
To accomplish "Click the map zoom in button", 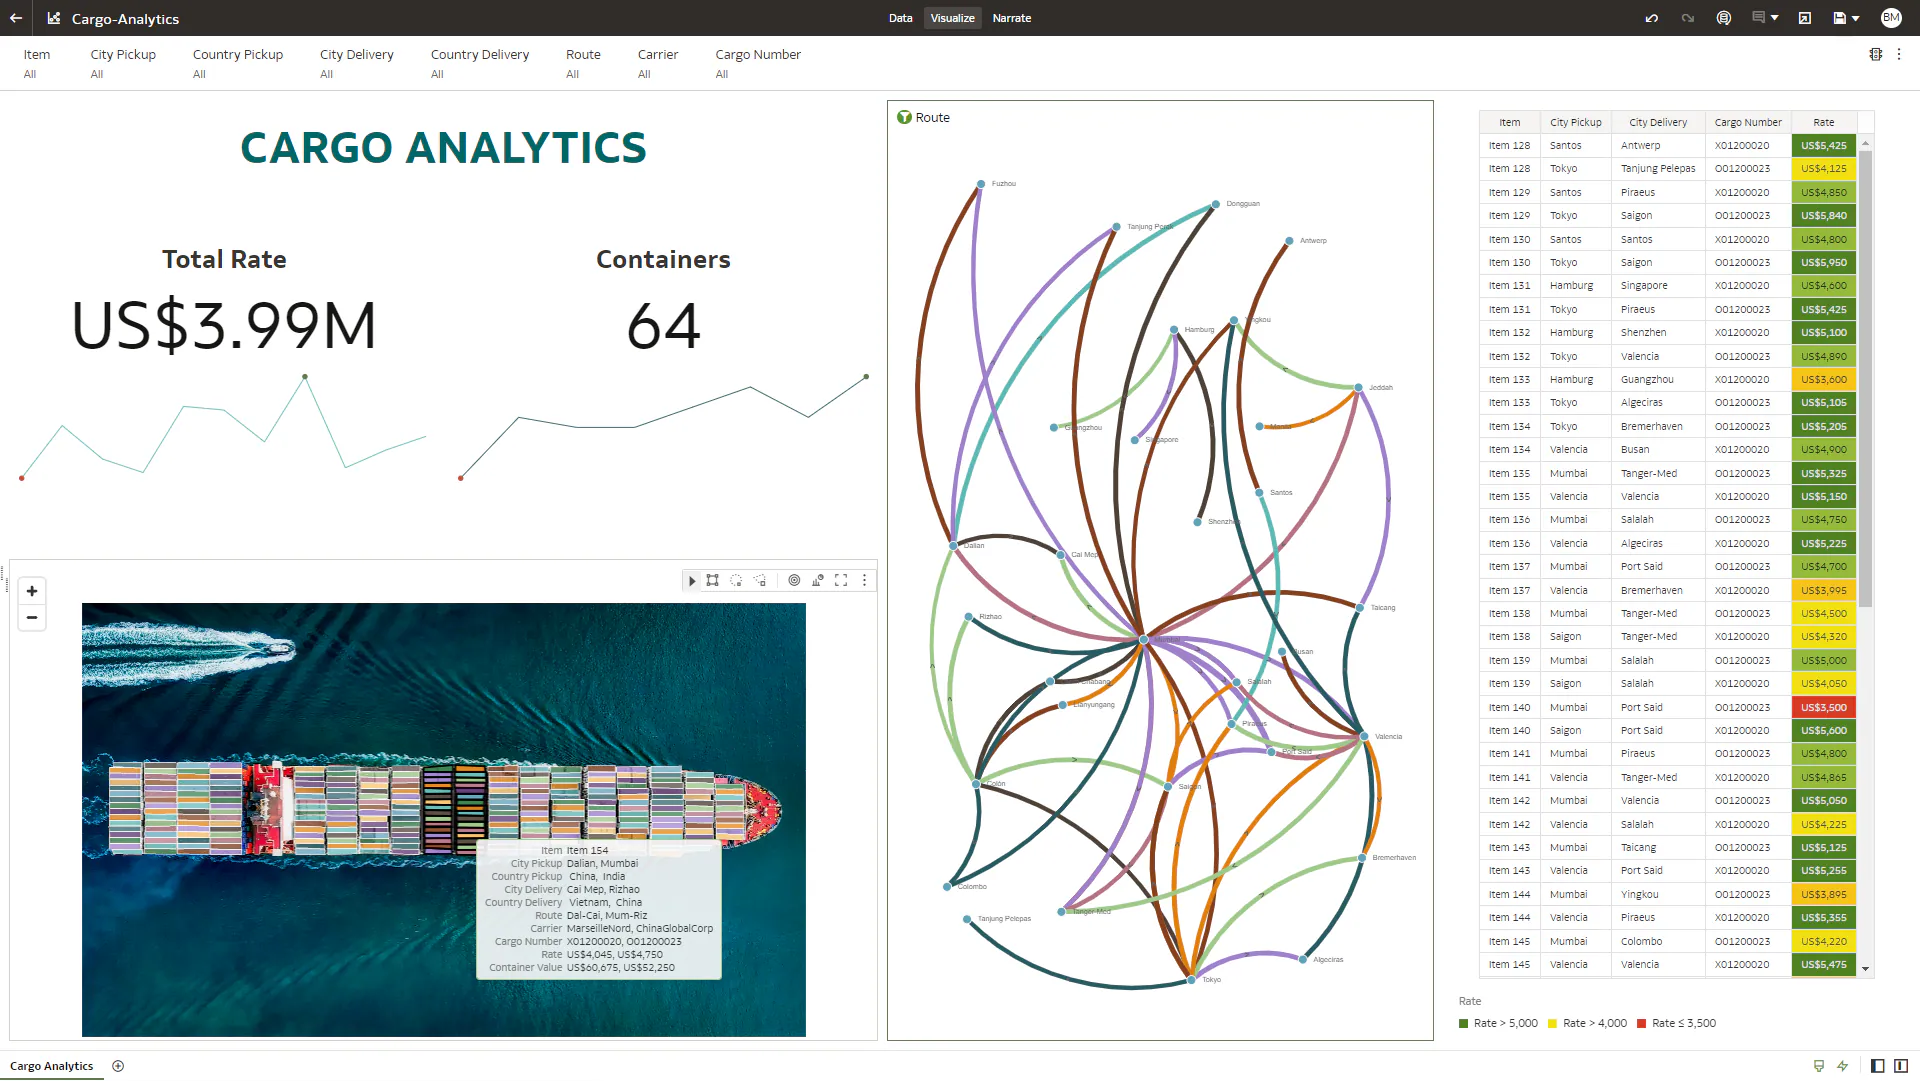I will click(32, 591).
